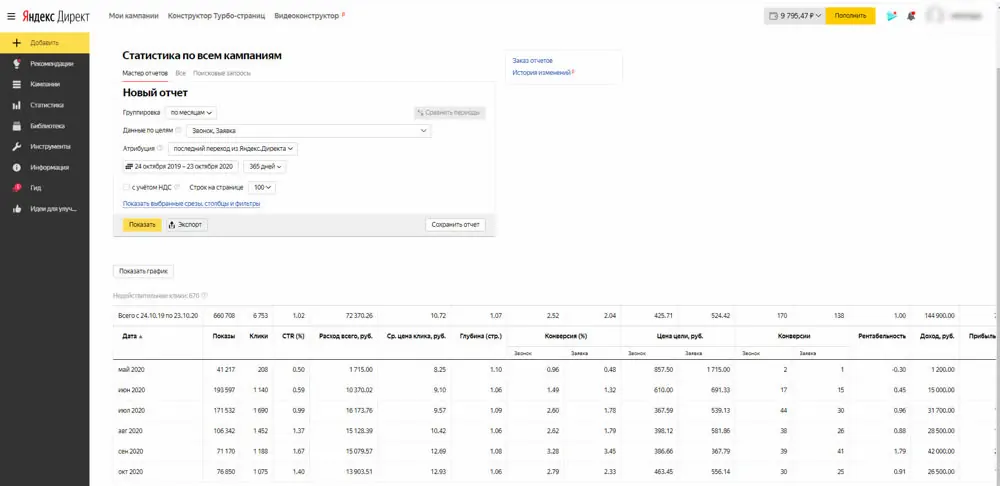Select the окт 2020 row
This screenshot has width=1000, height=486.
coord(556,471)
